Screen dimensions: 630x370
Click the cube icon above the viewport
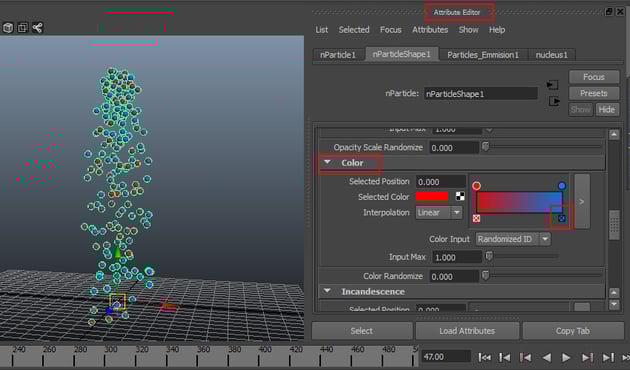point(8,28)
